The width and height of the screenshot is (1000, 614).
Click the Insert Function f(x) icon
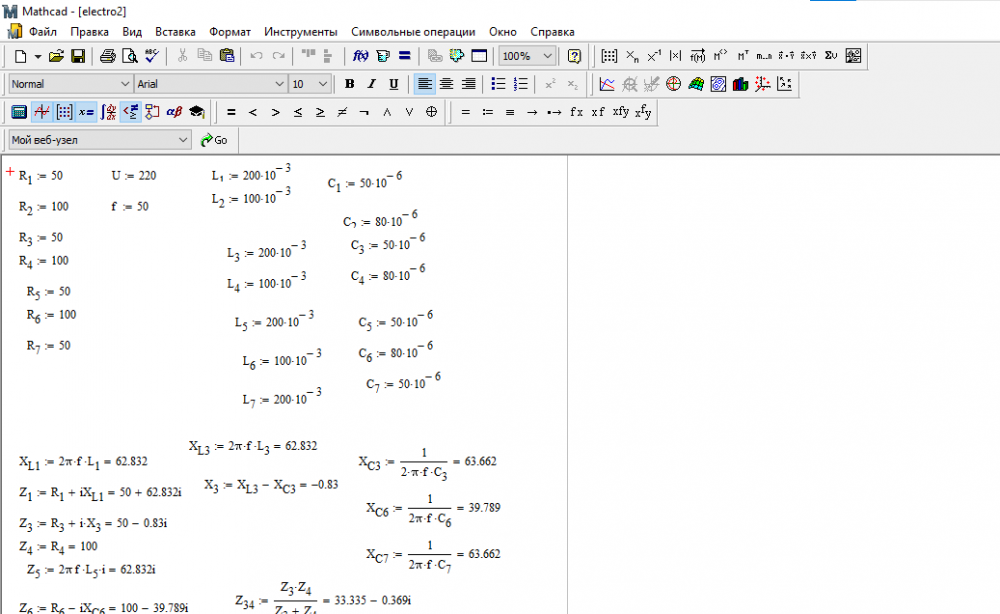coord(362,56)
